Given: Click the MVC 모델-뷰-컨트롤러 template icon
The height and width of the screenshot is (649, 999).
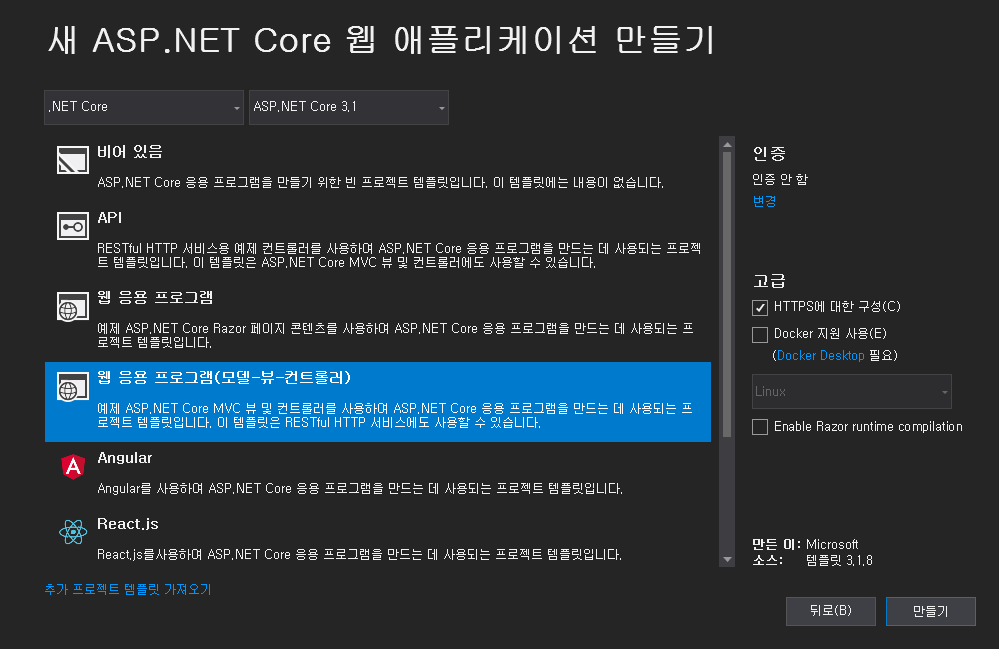Looking at the screenshot, I should click(x=73, y=387).
